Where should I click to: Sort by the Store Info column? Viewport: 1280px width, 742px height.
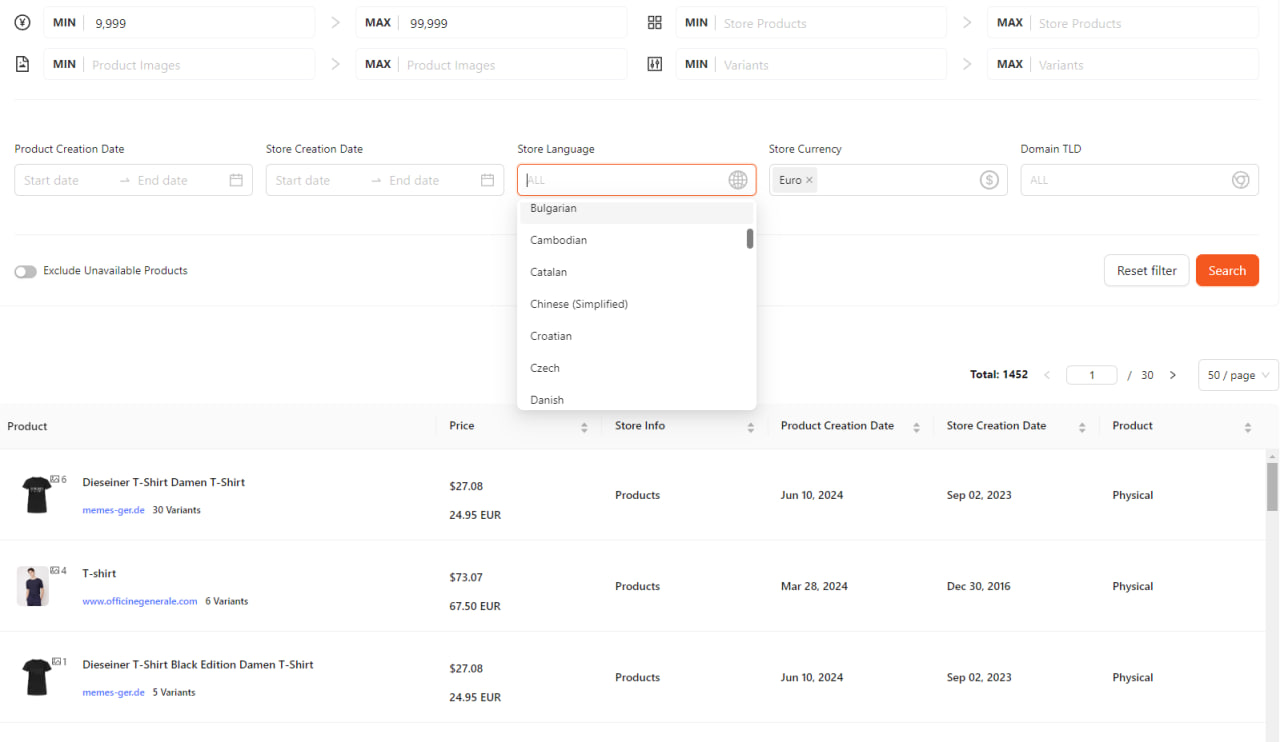(x=750, y=427)
